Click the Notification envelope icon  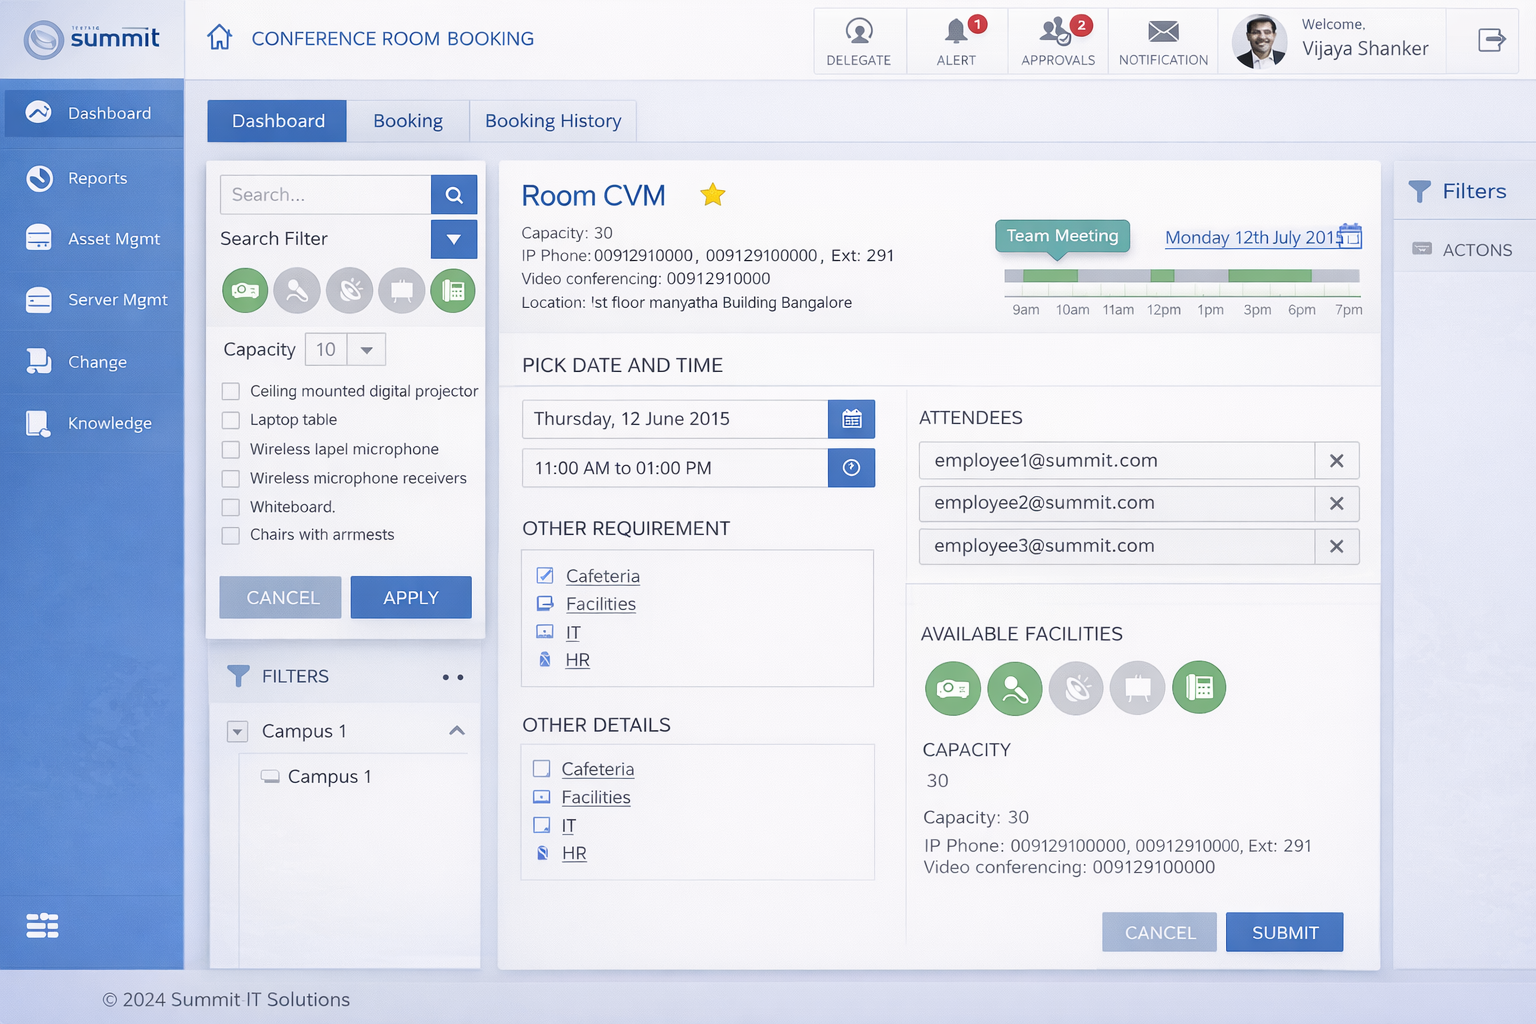coord(1163,32)
